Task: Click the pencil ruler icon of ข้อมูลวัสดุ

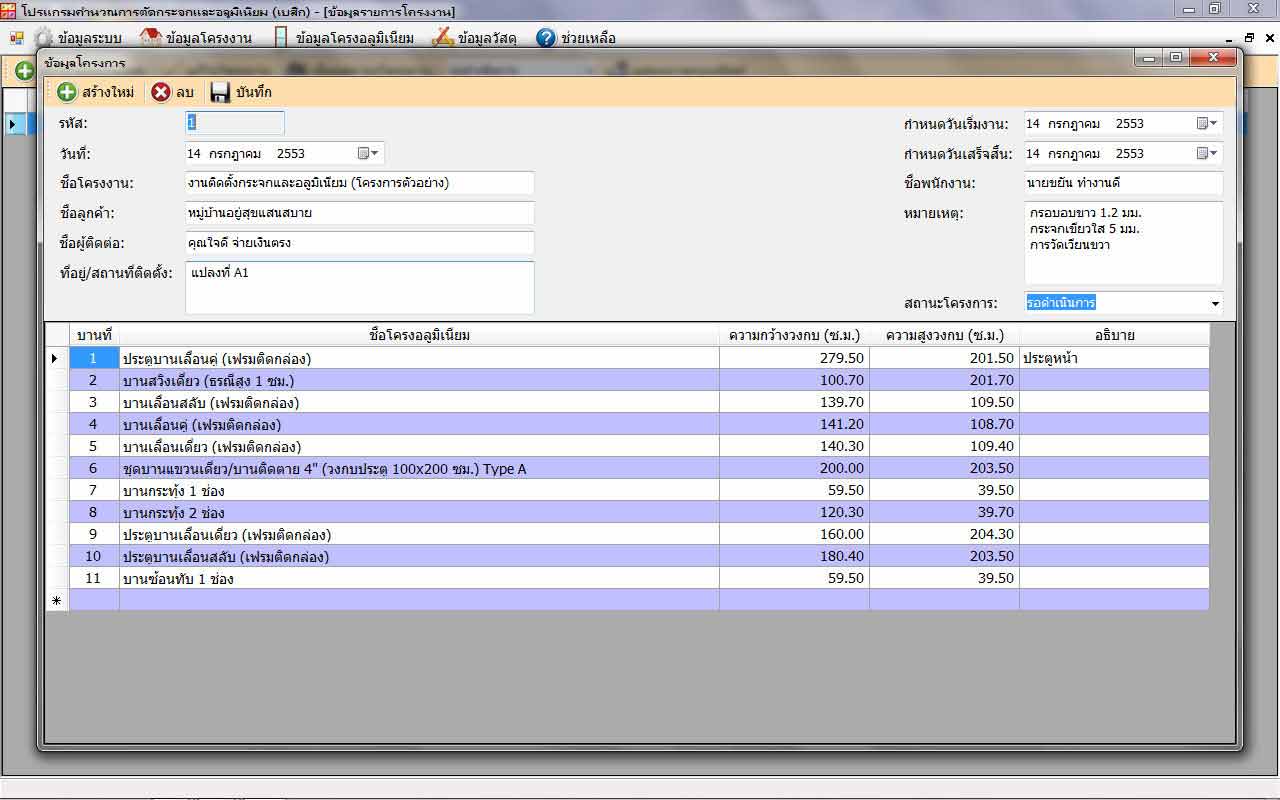Action: tap(443, 38)
